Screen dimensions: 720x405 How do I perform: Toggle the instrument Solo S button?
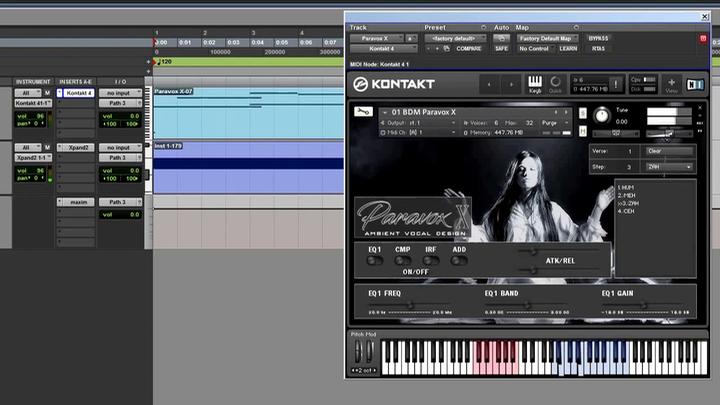click(x=583, y=113)
